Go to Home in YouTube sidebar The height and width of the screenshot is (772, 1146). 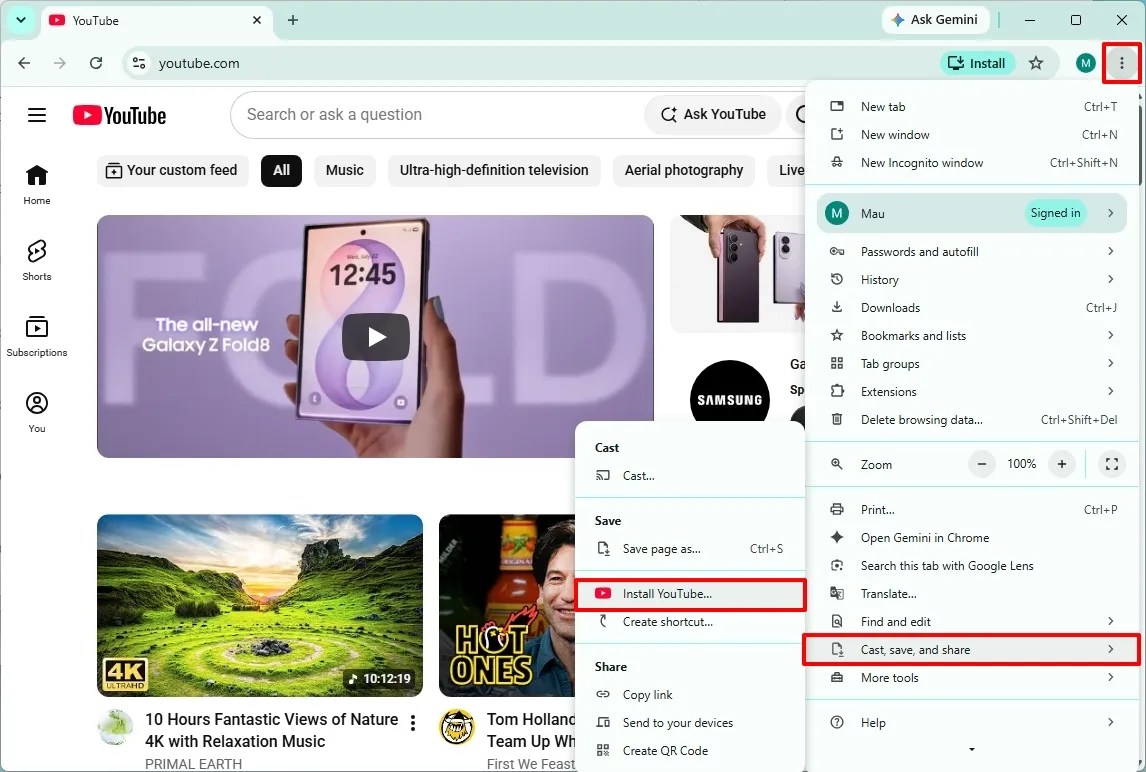(37, 185)
